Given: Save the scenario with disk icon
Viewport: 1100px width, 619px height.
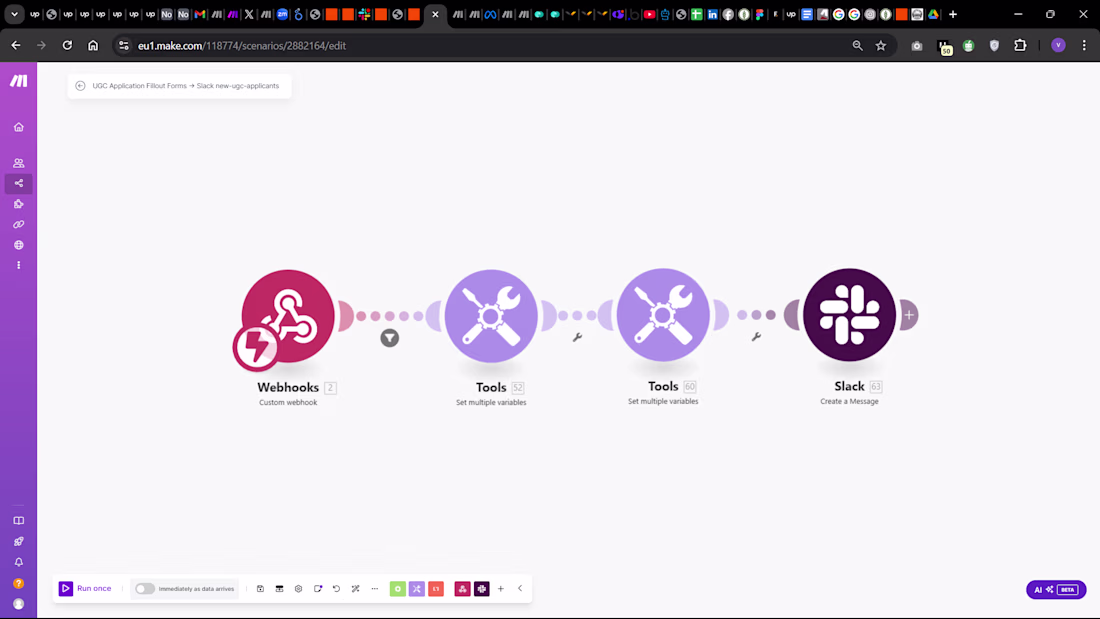Looking at the screenshot, I should click(260, 589).
